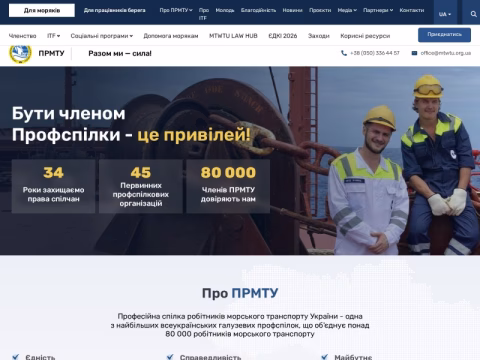The width and height of the screenshot is (480, 360).
Task: Open the Молодь menu item
Action: pyautogui.click(x=225, y=10)
